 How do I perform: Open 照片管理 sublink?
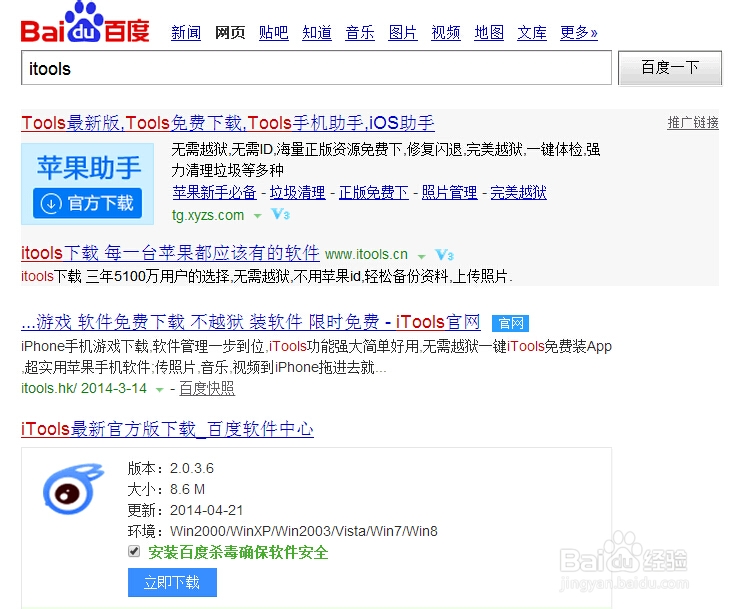point(449,192)
